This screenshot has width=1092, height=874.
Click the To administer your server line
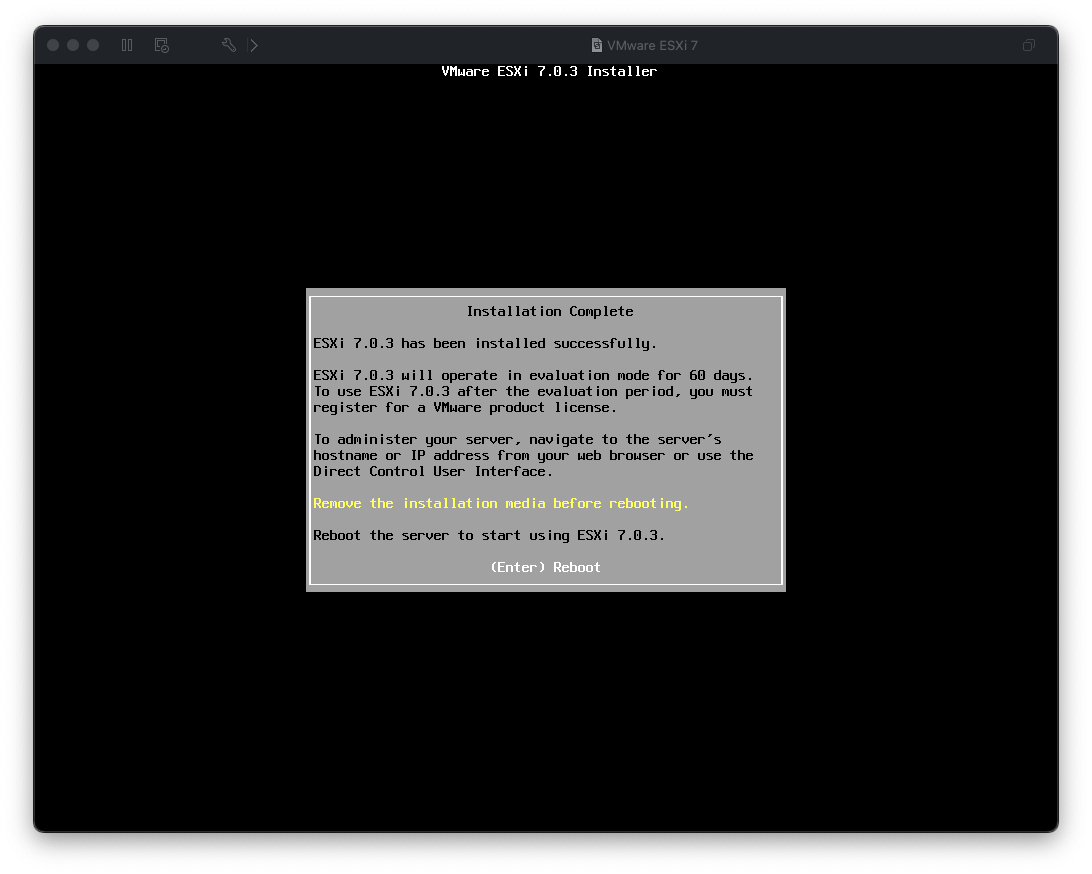[x=516, y=439]
